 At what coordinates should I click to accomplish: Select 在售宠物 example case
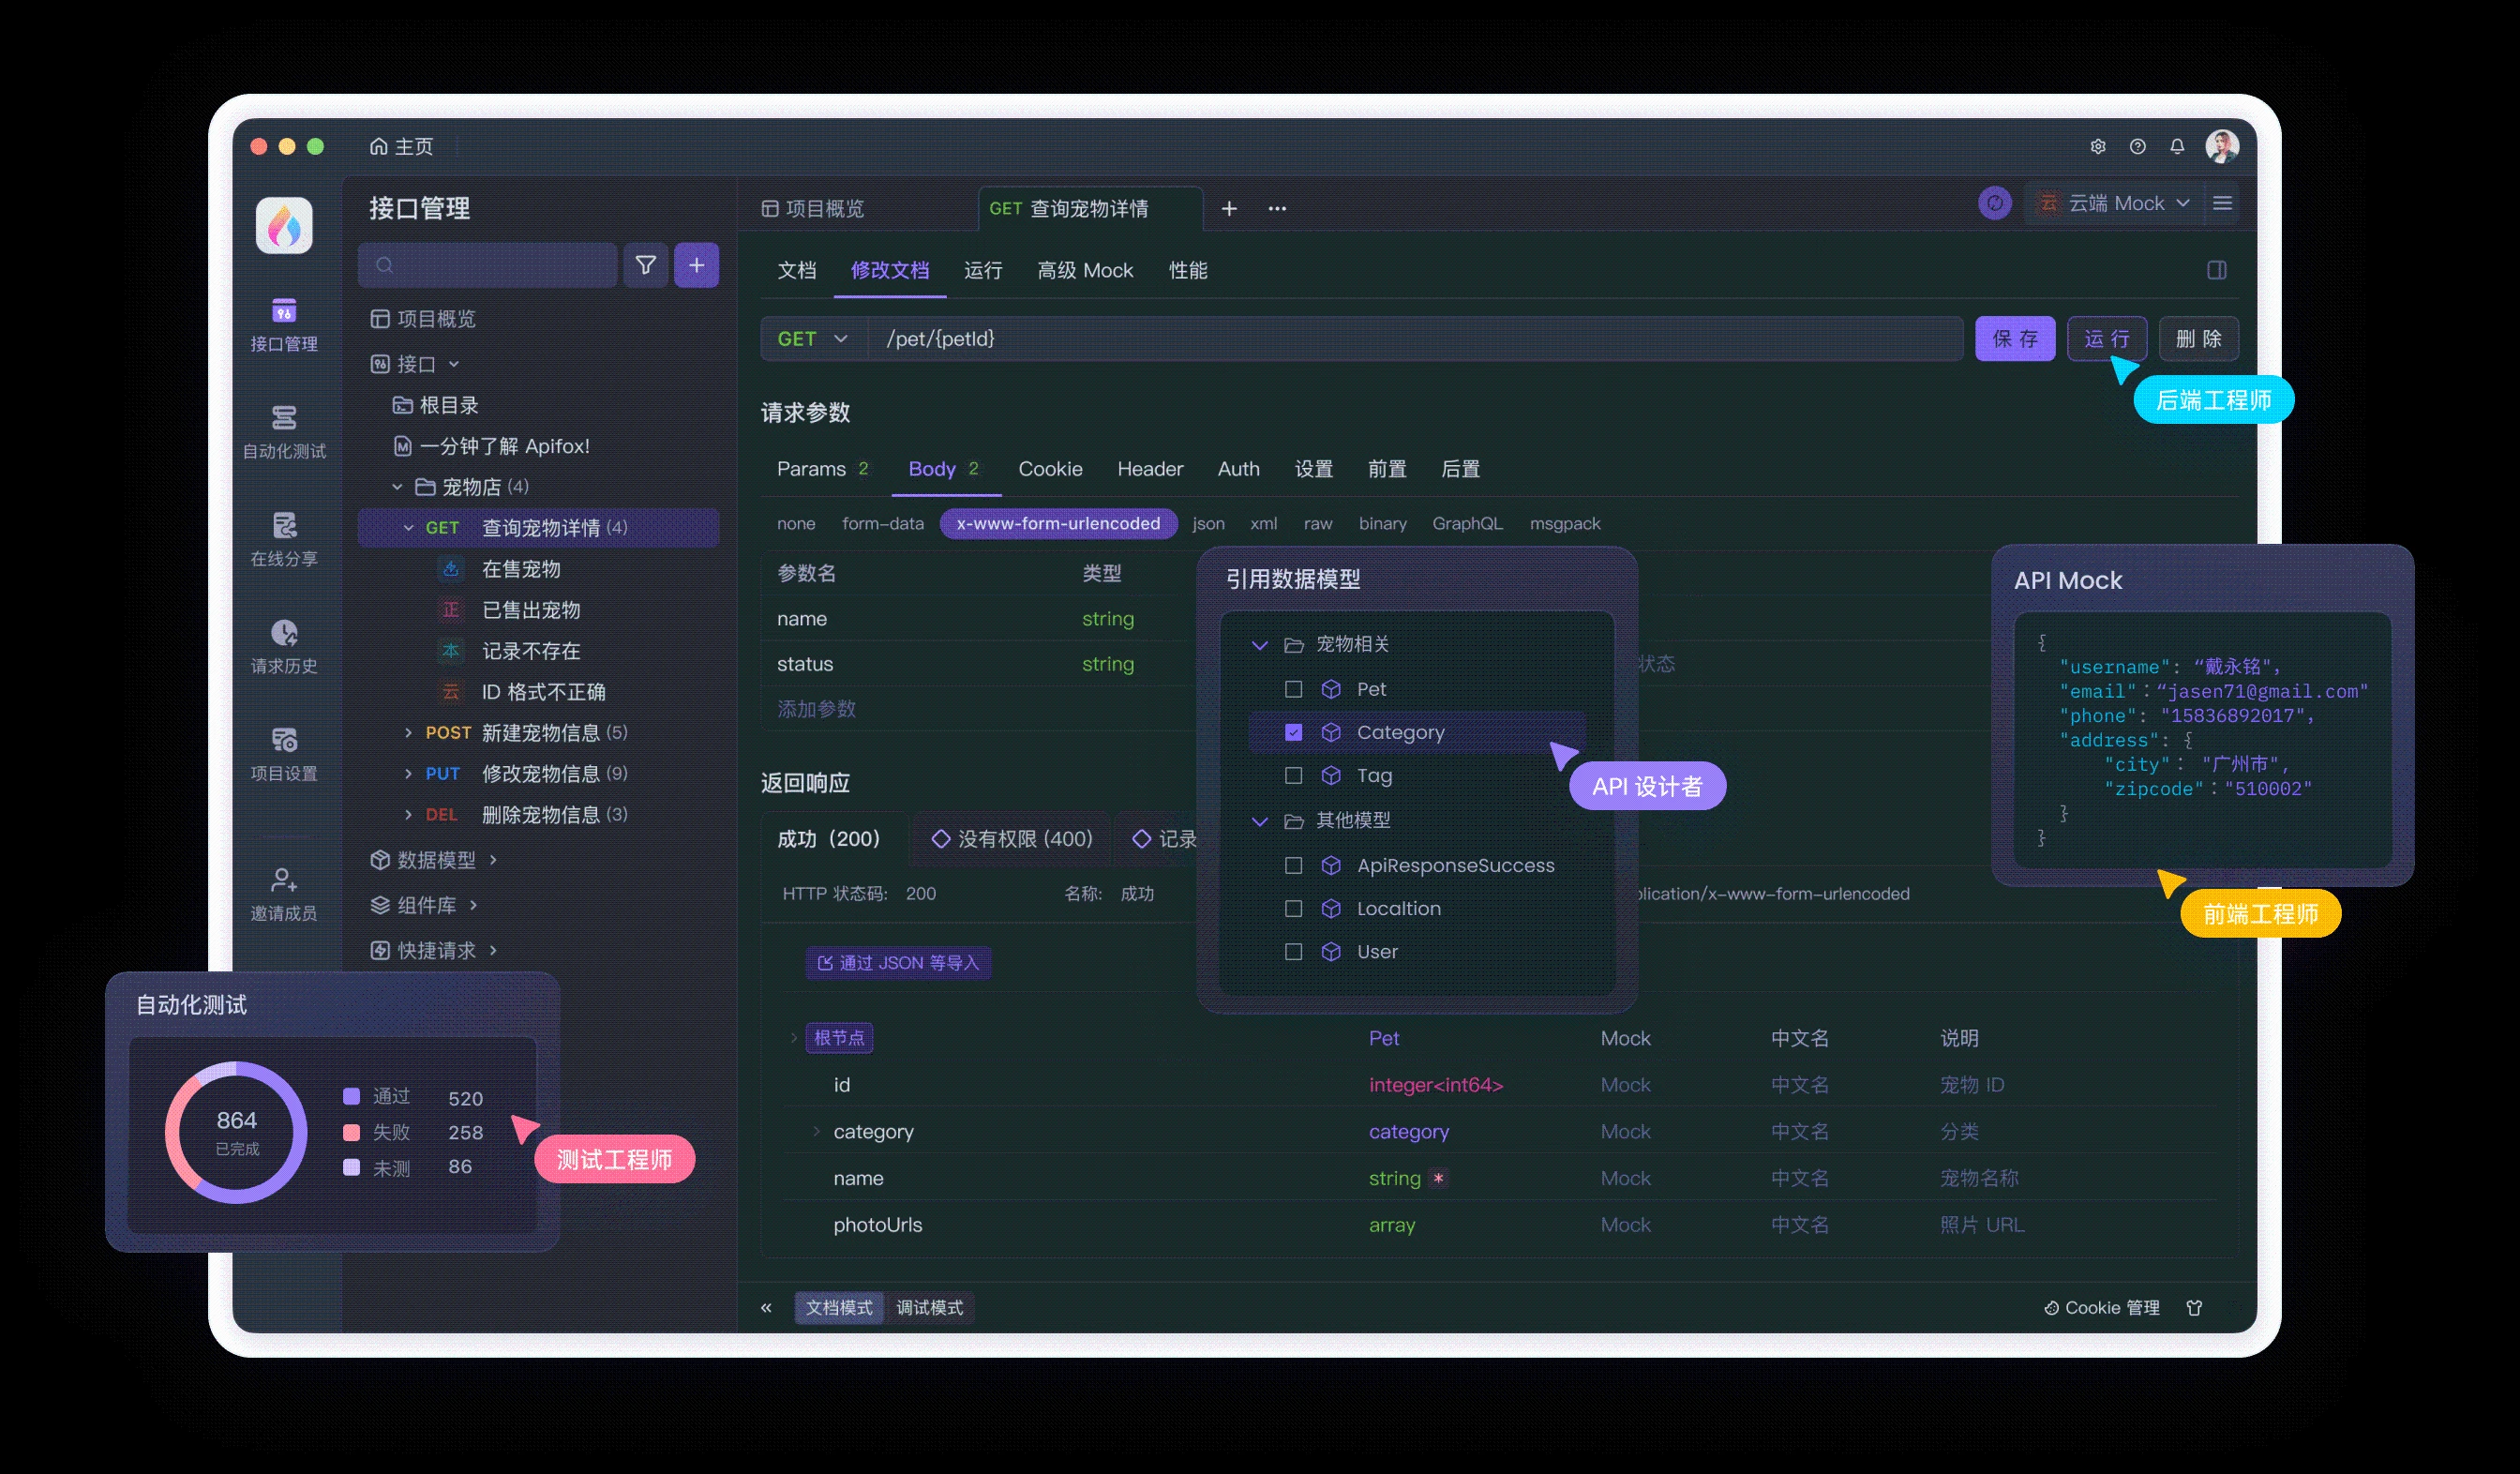520,569
